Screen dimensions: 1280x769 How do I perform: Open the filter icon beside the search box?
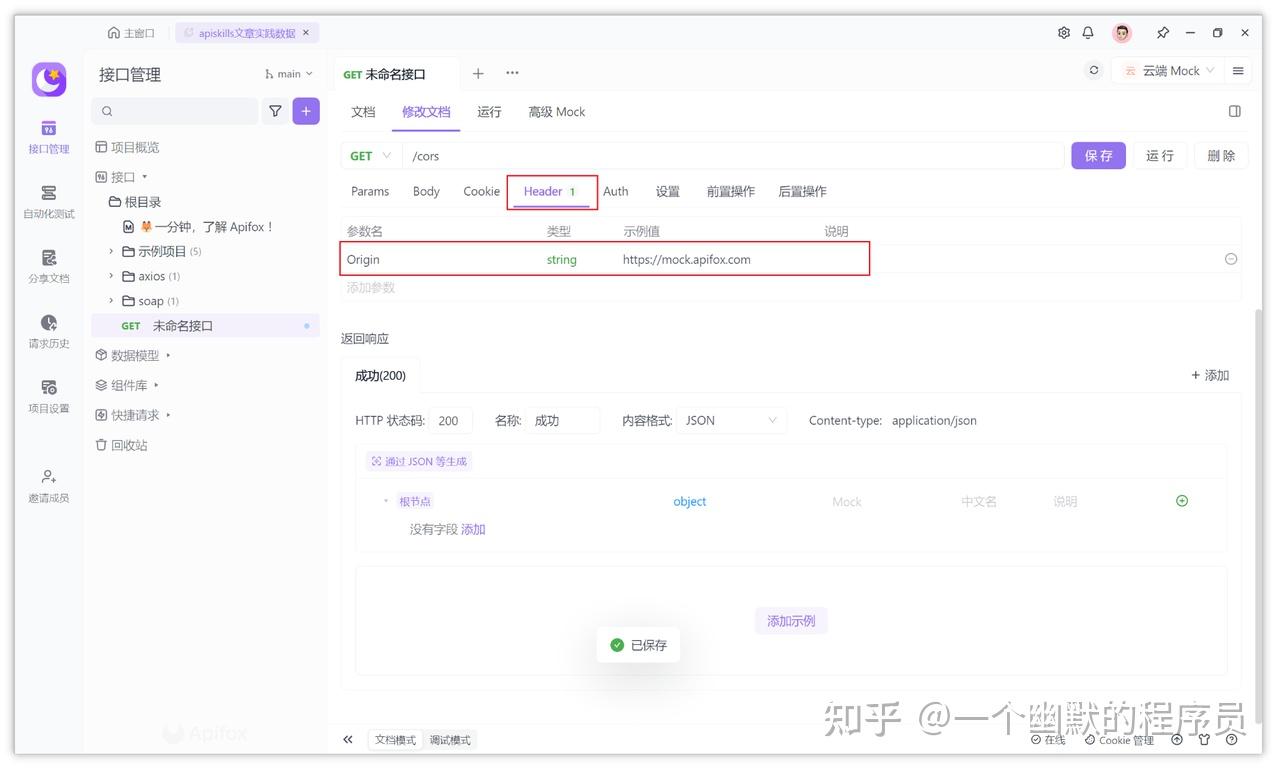click(275, 111)
